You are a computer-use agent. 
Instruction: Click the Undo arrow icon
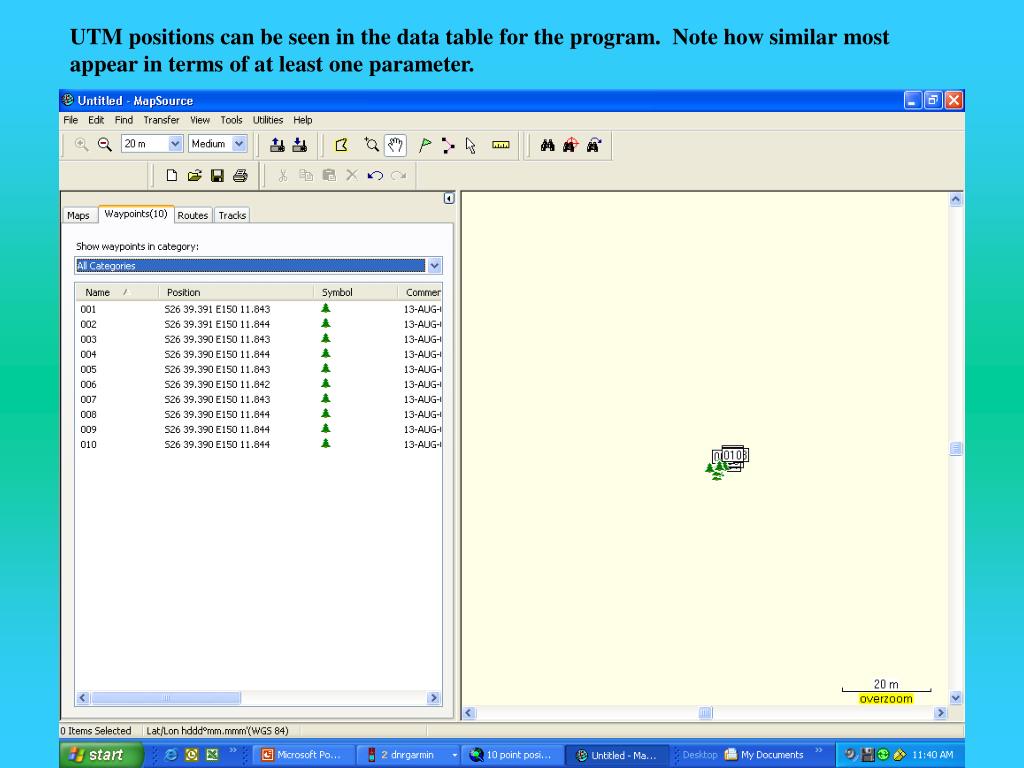click(375, 175)
